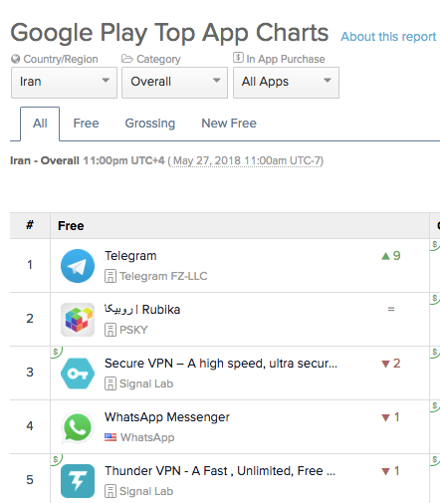Screen dimensions: 440x503
Task: Click in-app purchase badge on Secure VPN row
Action: 56,352
